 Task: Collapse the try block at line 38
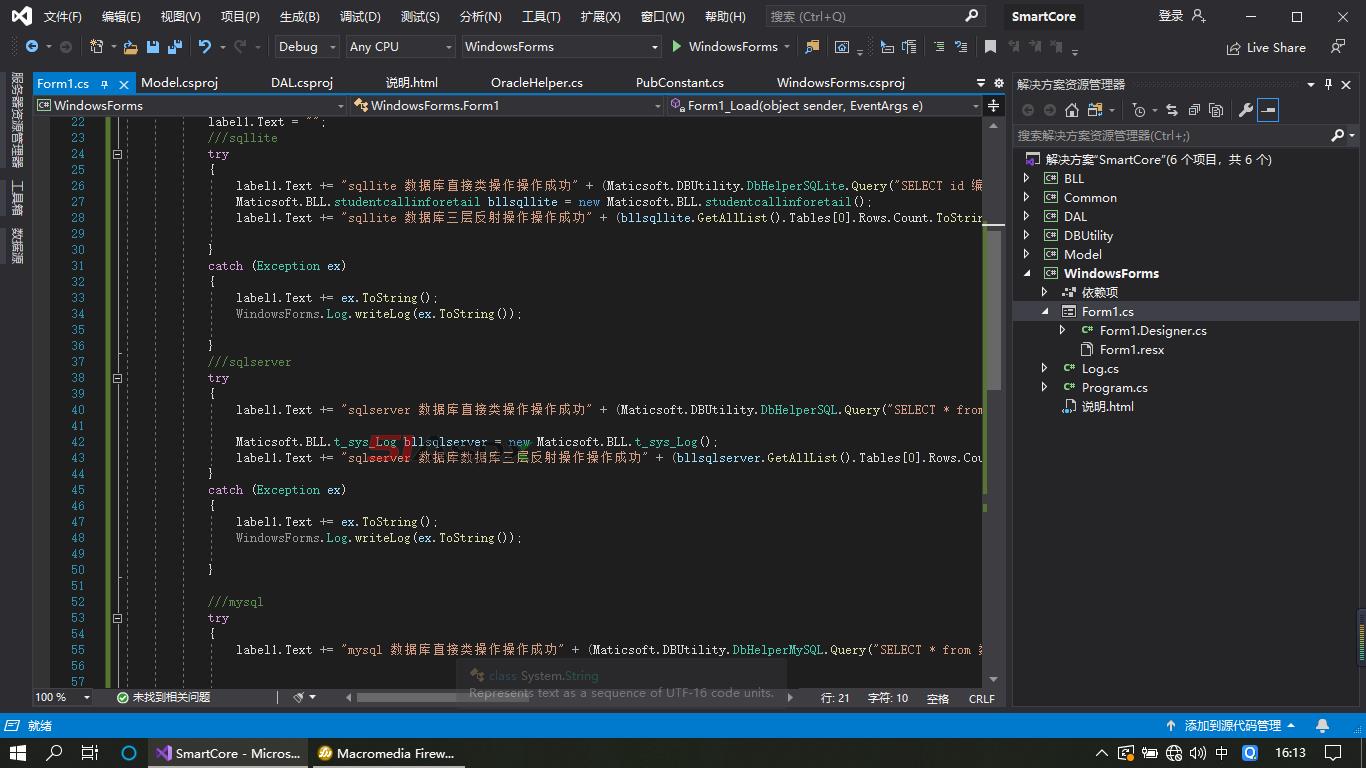(x=117, y=378)
